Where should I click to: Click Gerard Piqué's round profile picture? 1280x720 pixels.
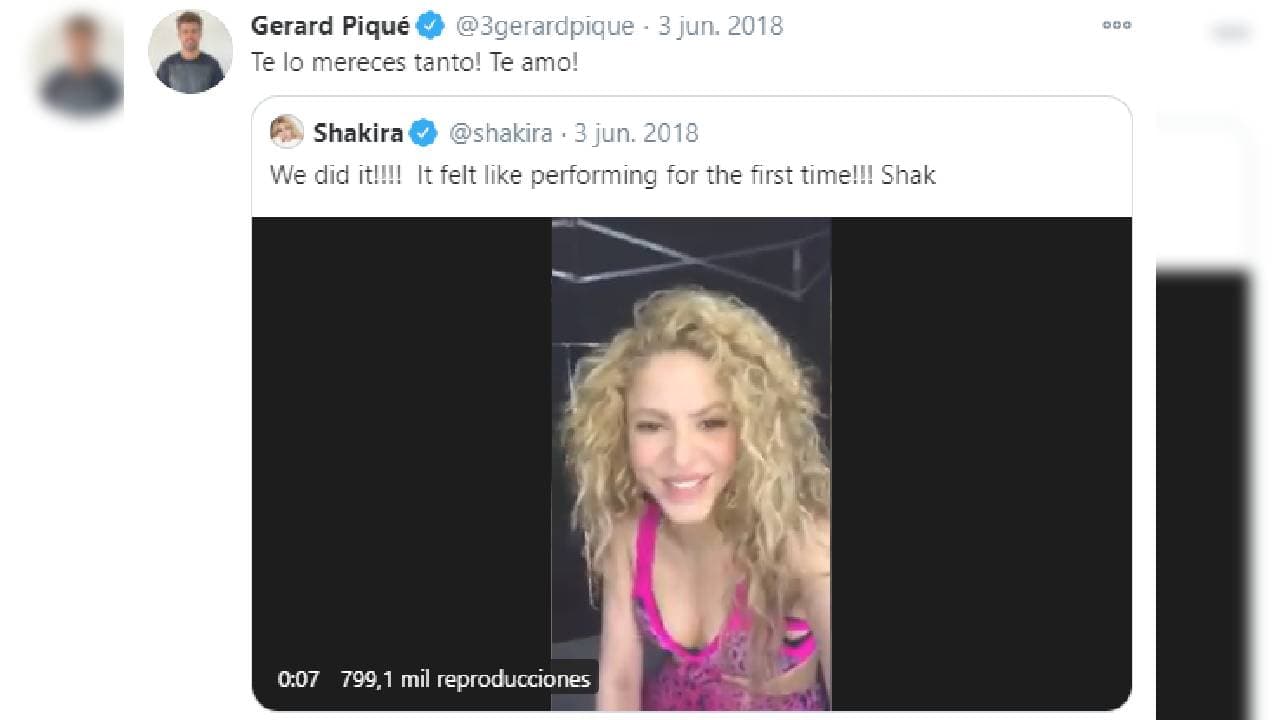[x=190, y=52]
